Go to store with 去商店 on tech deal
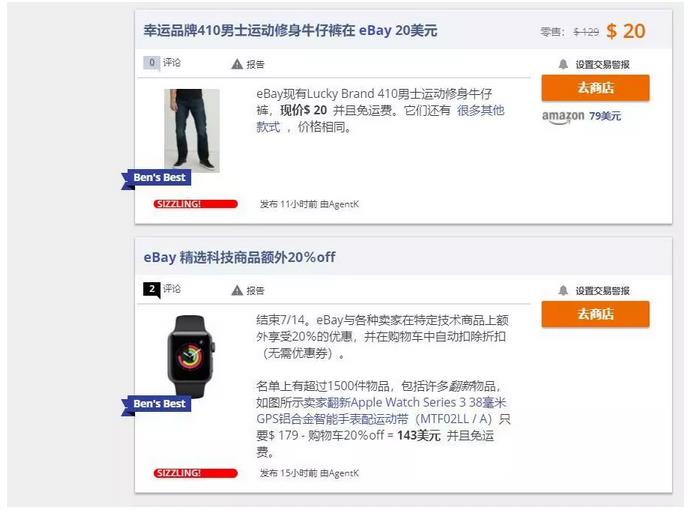The width and height of the screenshot is (691, 513). click(x=595, y=314)
